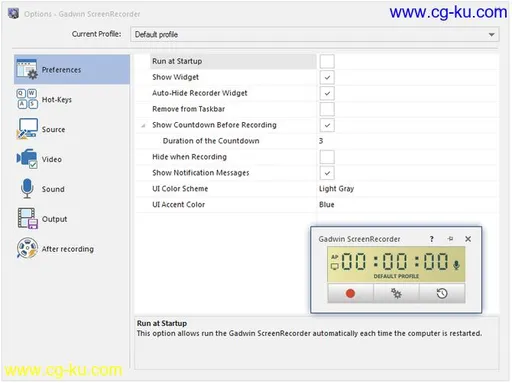Screen dimensions: 512x383
Task: Select the Show Widget row label
Action: click(x=175, y=77)
